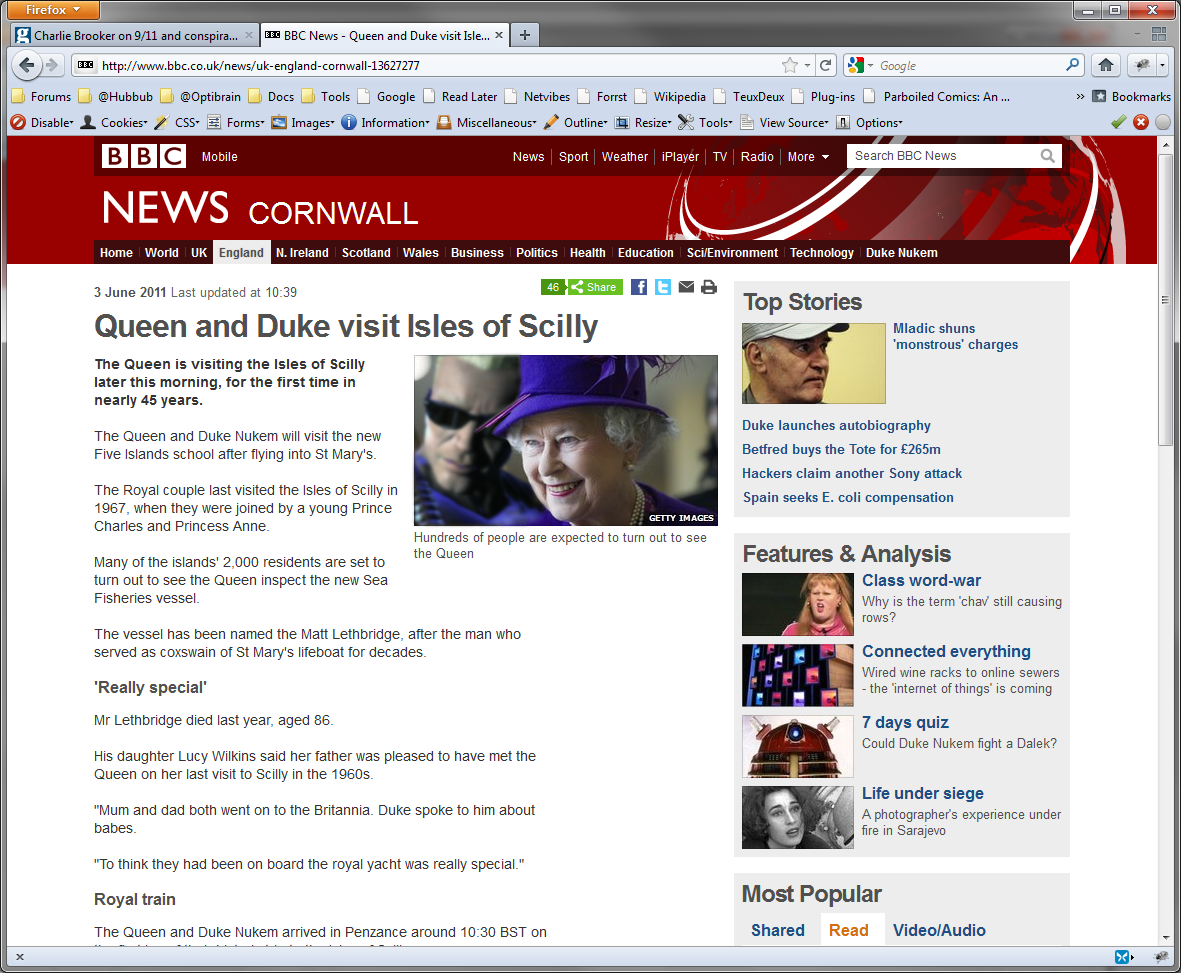This screenshot has height=973, width=1181.
Task: Open 'Hackers claim another Sony attack'
Action: point(852,473)
